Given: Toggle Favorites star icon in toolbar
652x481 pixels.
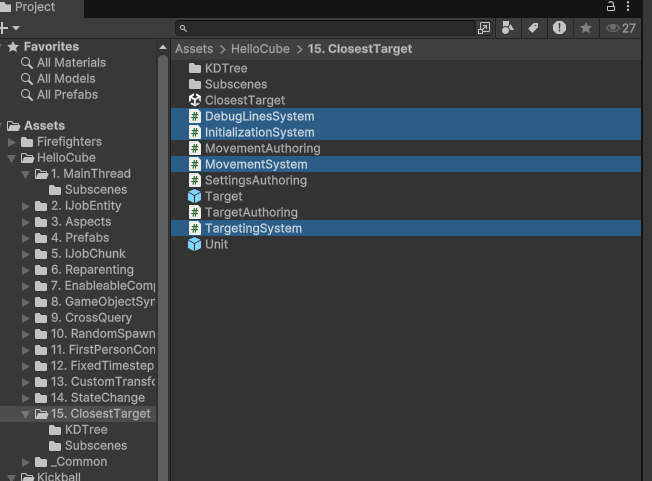Looking at the screenshot, I should click(586, 28).
